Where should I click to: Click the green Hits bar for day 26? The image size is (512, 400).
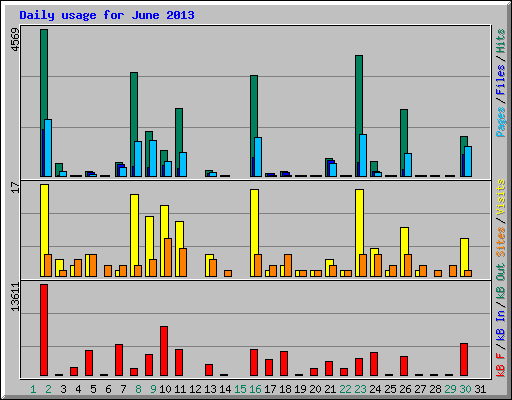404,130
